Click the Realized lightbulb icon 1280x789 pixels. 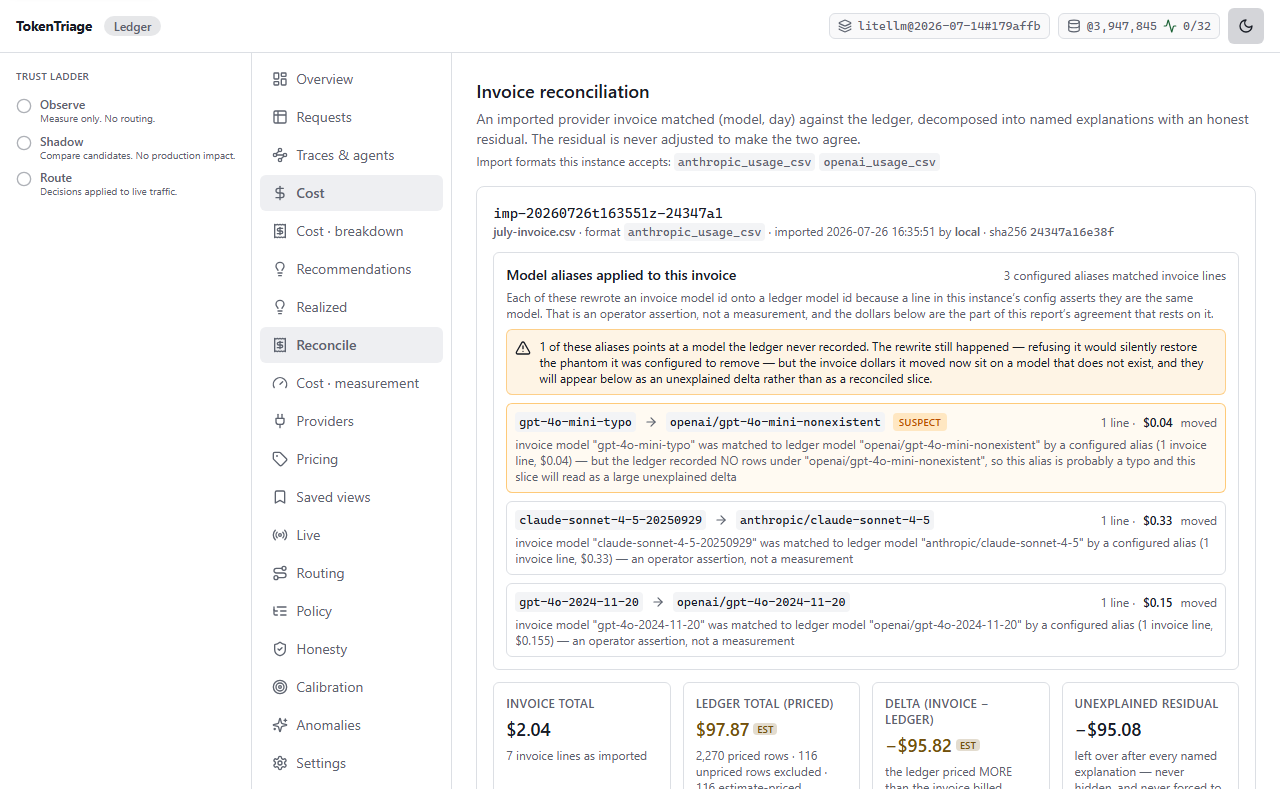(x=280, y=307)
